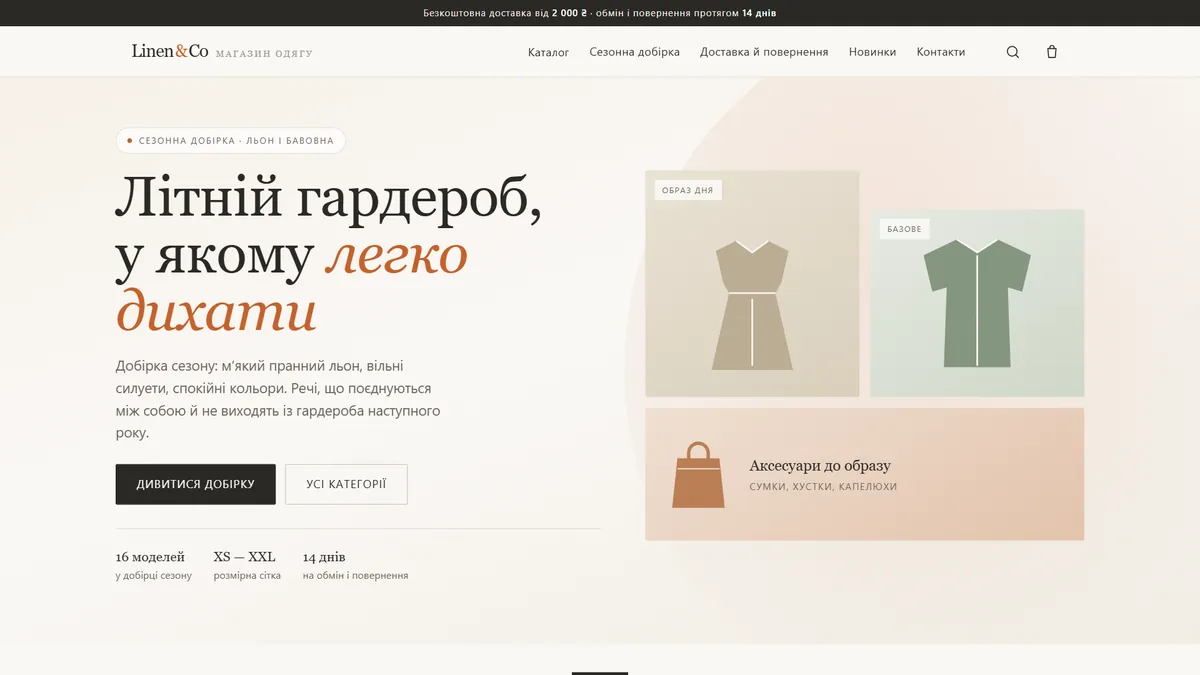Click the Дивитися добірку button
Screen dimensions: 1200x675
point(195,484)
